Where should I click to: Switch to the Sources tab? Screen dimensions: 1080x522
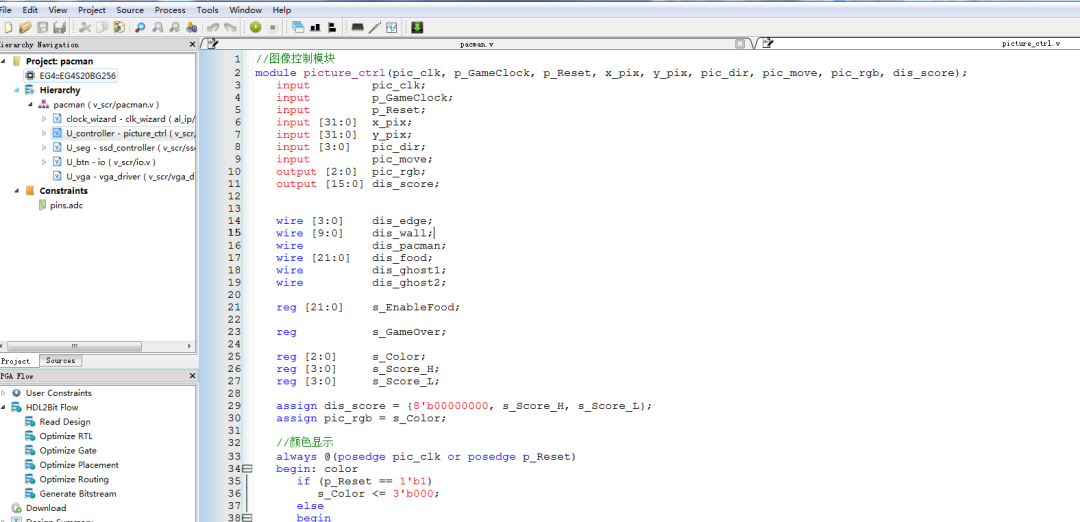pos(60,361)
